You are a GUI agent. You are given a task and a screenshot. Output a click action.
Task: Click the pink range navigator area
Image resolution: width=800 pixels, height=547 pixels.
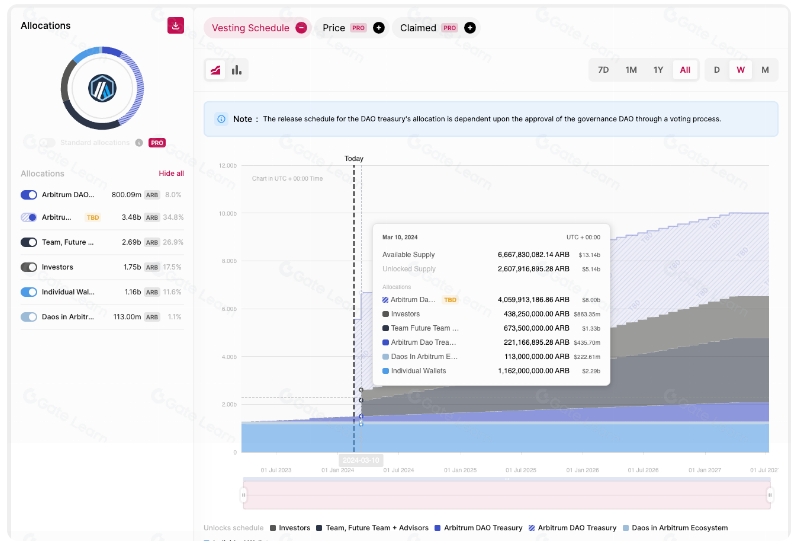[507, 494]
